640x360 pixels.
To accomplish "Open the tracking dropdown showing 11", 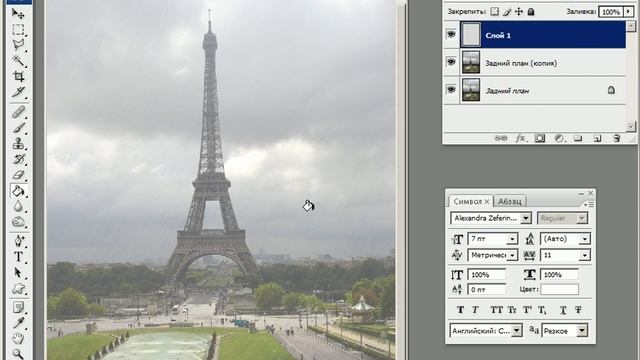I will pos(585,256).
